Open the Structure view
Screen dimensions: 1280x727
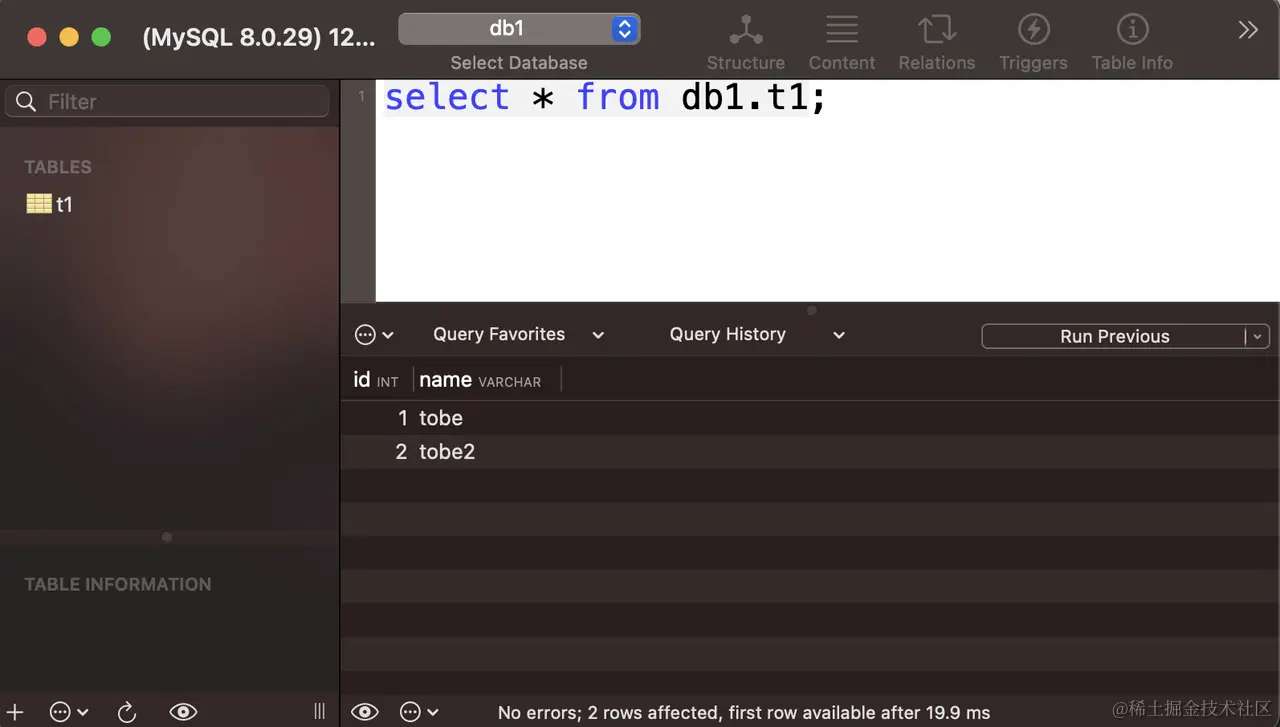[x=746, y=43]
